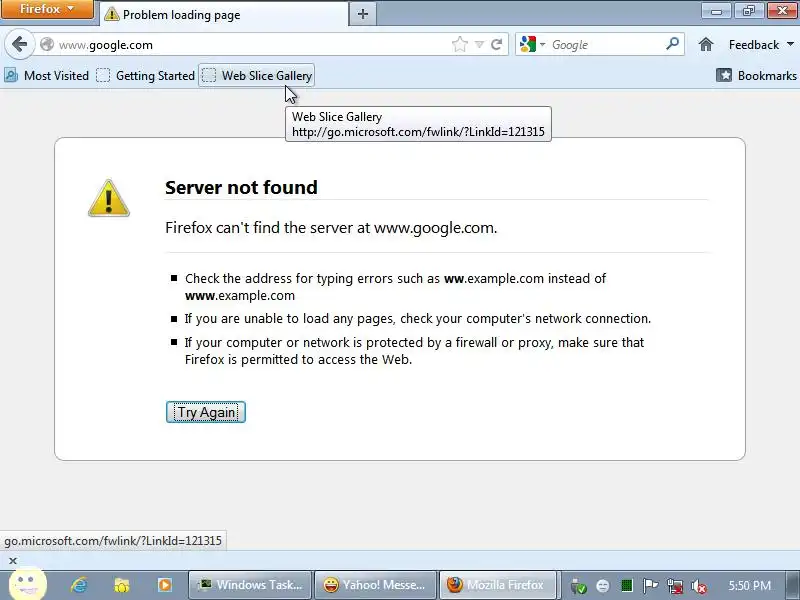This screenshot has height=600, width=800.
Task: Open the Windows Start orb
Action: pos(28,585)
